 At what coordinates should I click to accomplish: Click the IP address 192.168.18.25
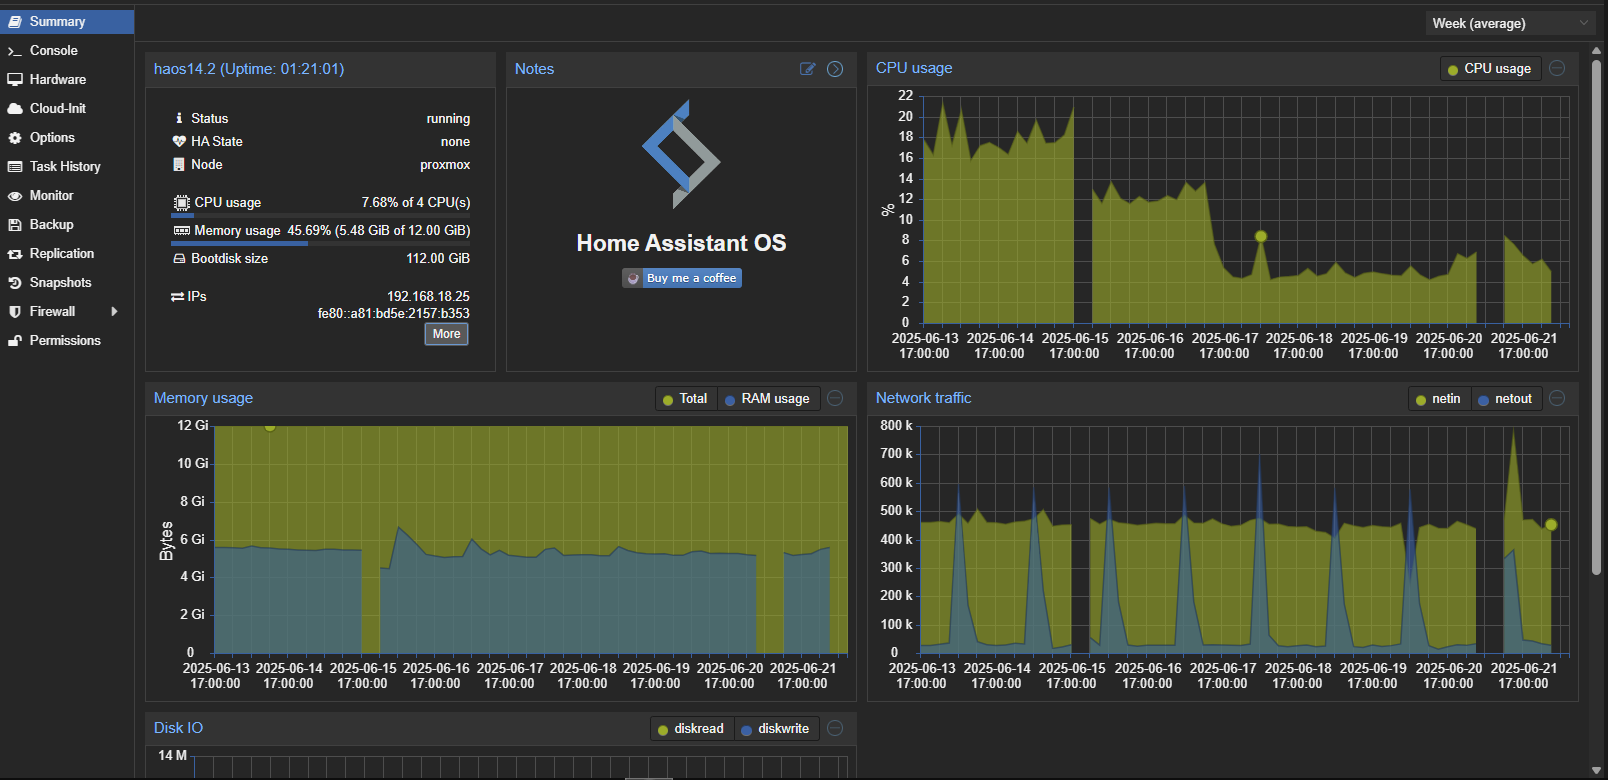pyautogui.click(x=428, y=296)
